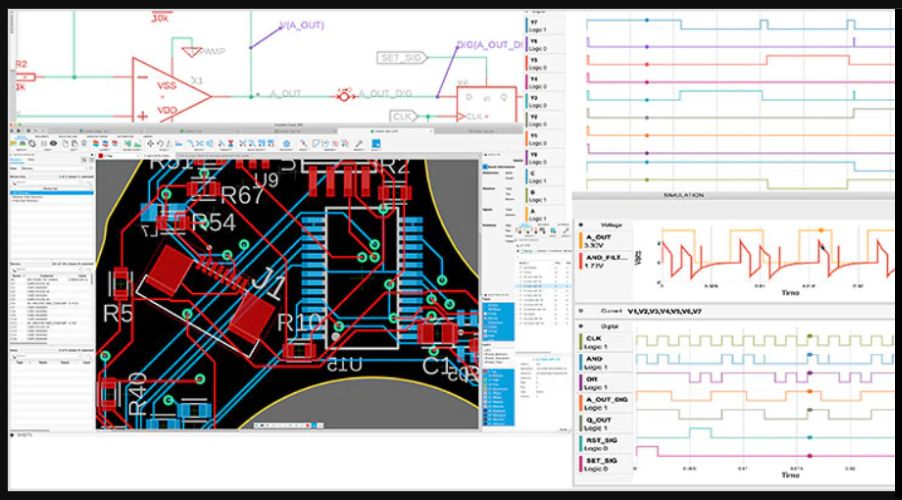The image size is (902, 500).
Task: Collapse the Digital waveform section
Action: [580, 326]
